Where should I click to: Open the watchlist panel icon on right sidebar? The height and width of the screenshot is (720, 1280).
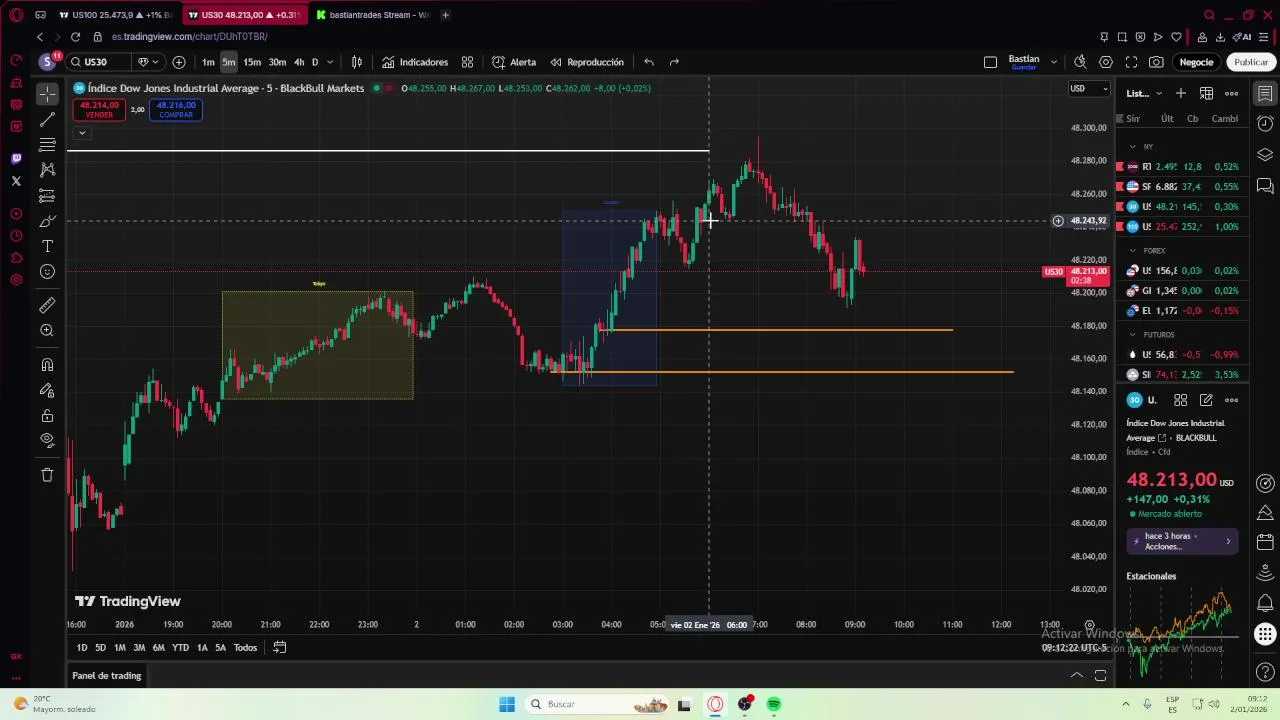click(1265, 93)
